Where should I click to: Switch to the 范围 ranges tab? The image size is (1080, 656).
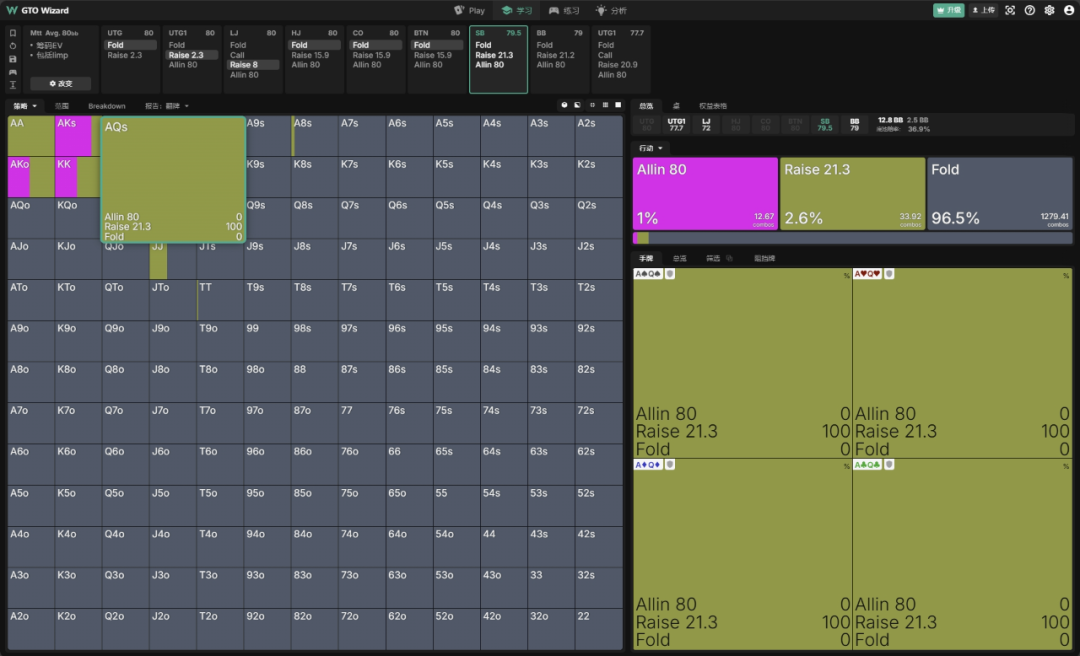pyautogui.click(x=62, y=106)
